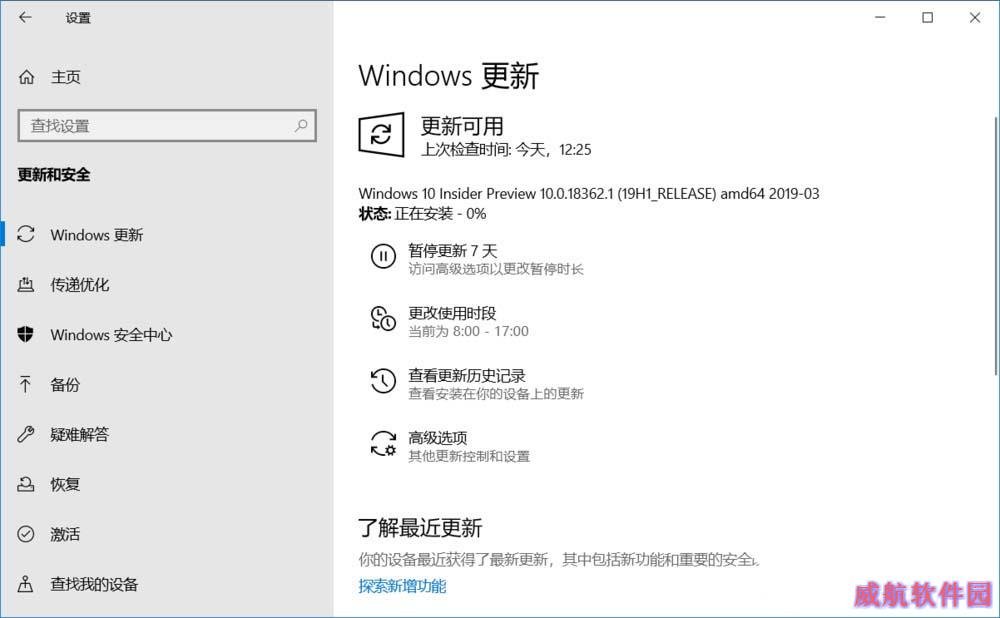Image resolution: width=1000 pixels, height=618 pixels.
Task: Open 查看更新历史记录
Action: (467, 376)
